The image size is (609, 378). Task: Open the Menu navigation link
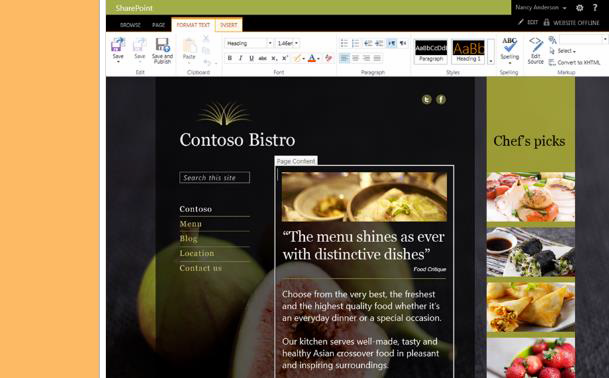190,224
